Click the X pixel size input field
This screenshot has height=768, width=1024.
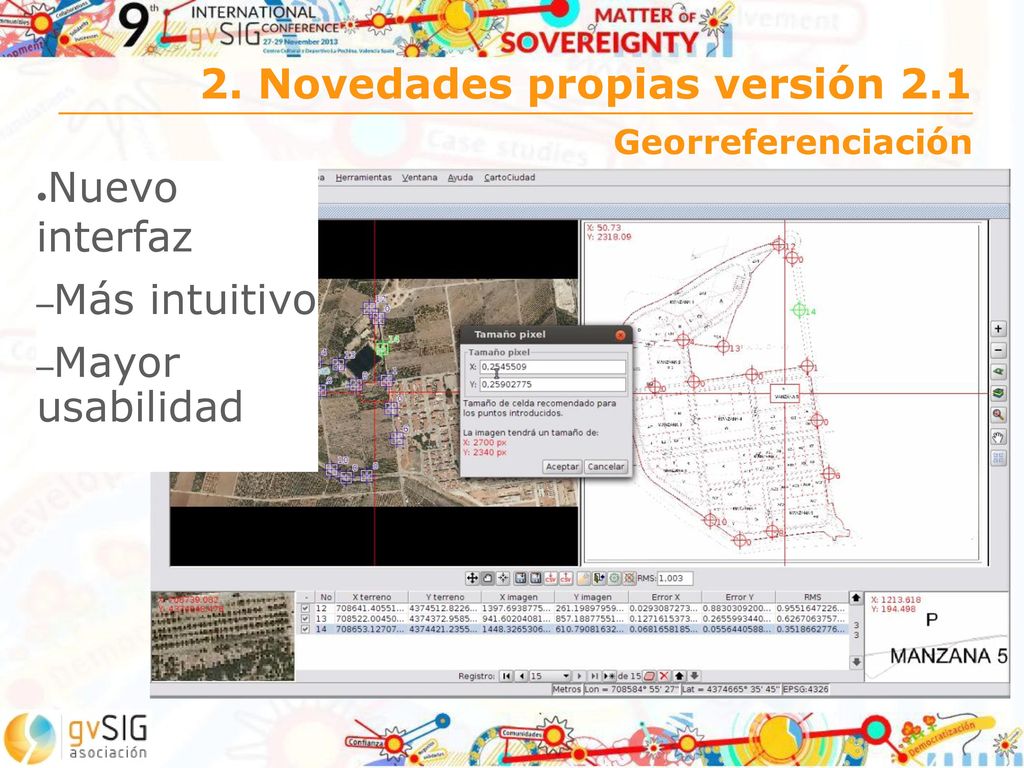point(552,367)
